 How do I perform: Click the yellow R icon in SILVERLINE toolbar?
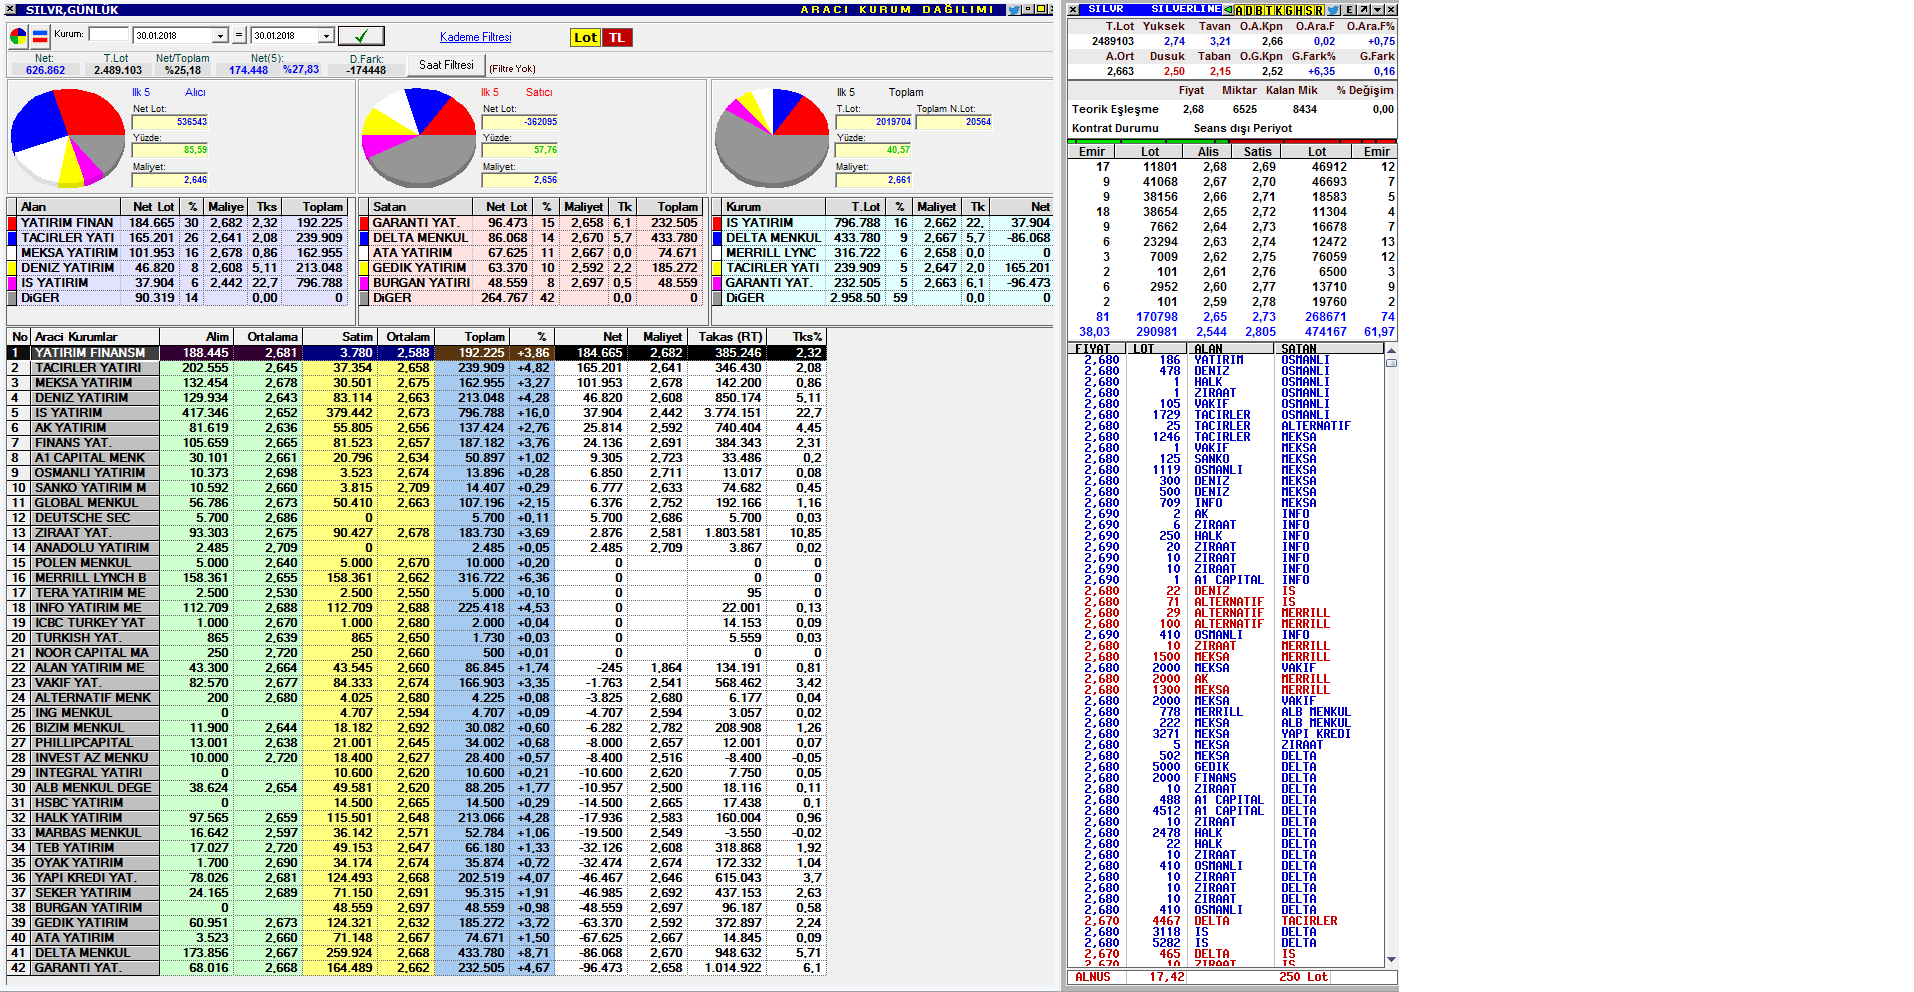tap(1319, 10)
